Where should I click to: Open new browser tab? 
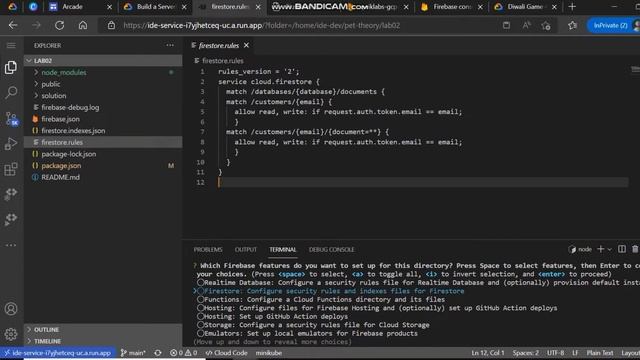coord(572,7)
